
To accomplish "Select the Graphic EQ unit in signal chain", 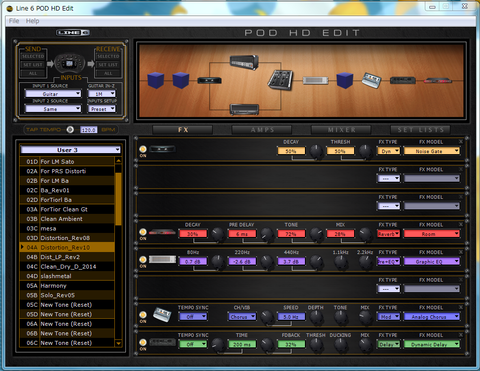I will click(x=315, y=80).
